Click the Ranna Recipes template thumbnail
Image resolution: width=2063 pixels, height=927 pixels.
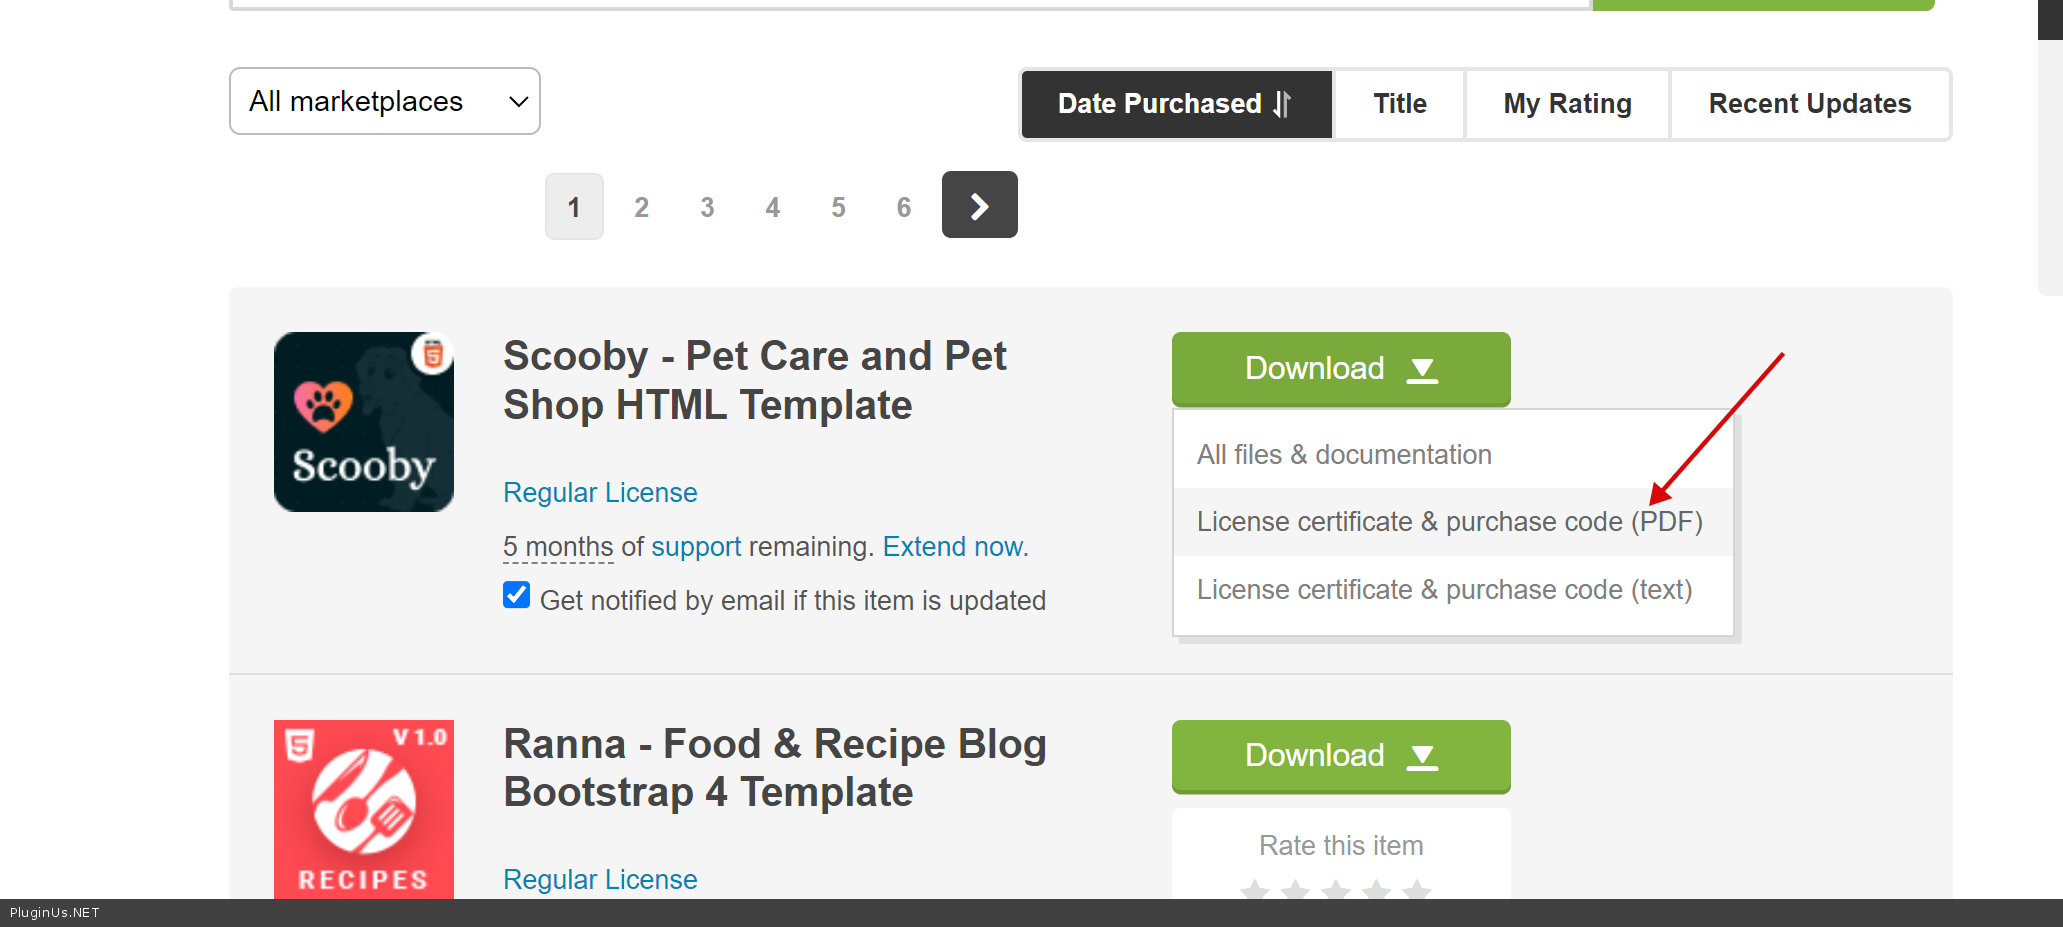364,808
